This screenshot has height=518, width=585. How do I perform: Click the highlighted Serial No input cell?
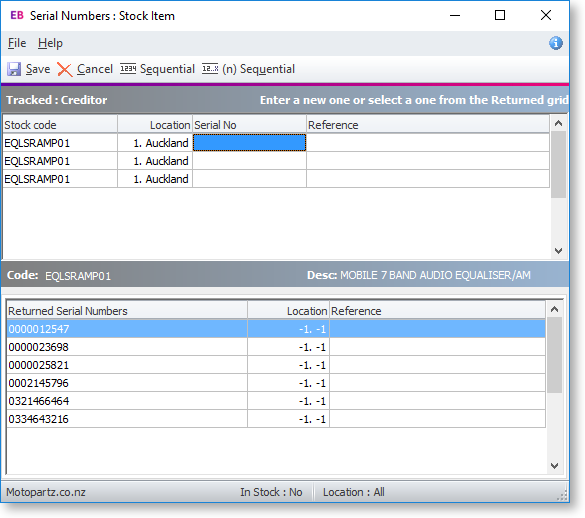249,143
